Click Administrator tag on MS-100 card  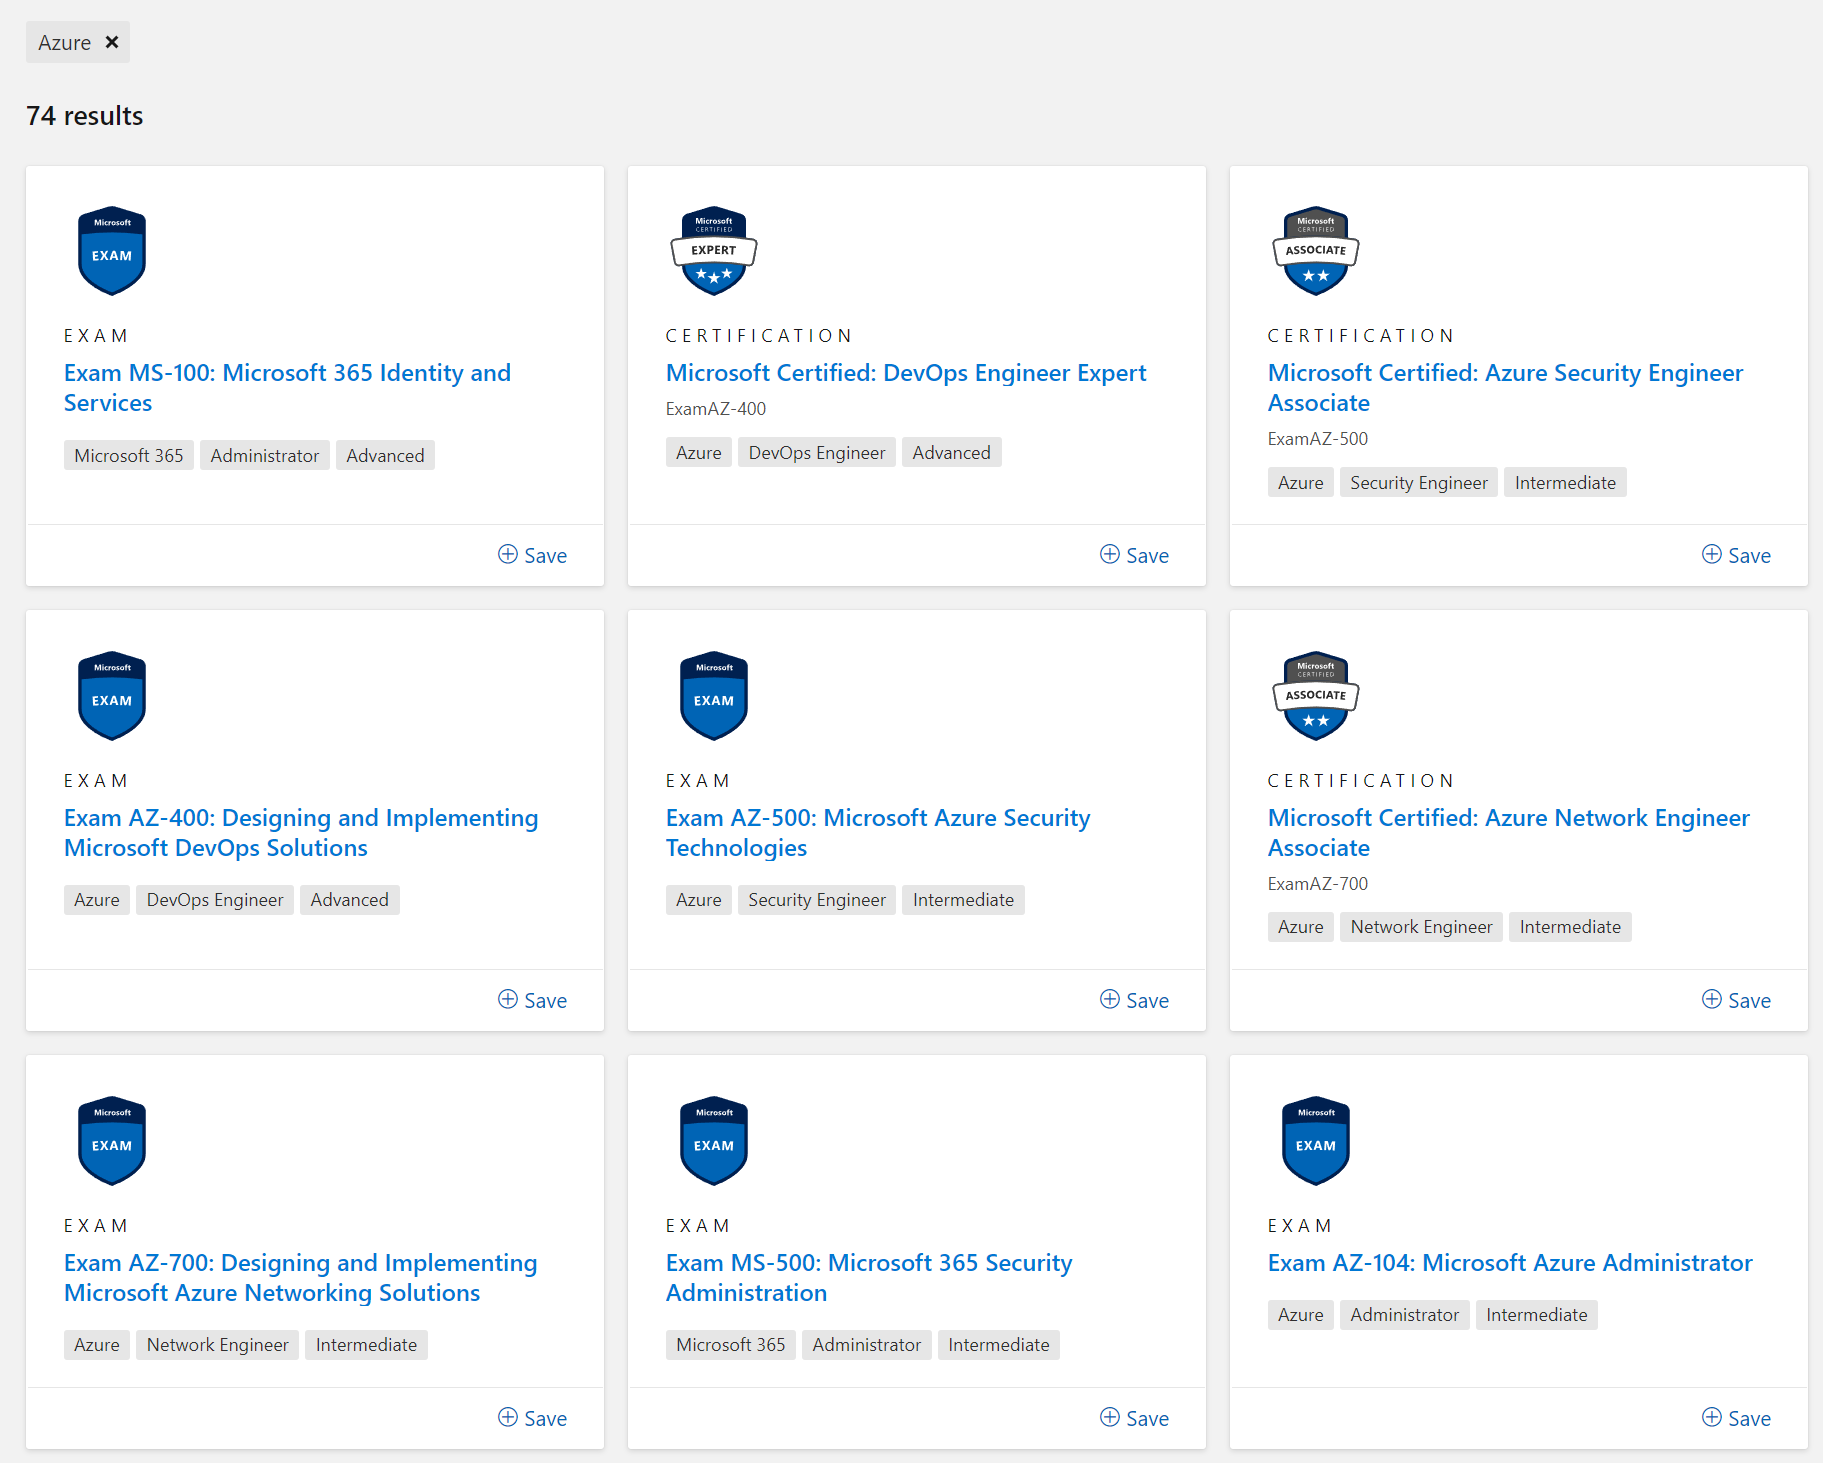click(x=265, y=455)
